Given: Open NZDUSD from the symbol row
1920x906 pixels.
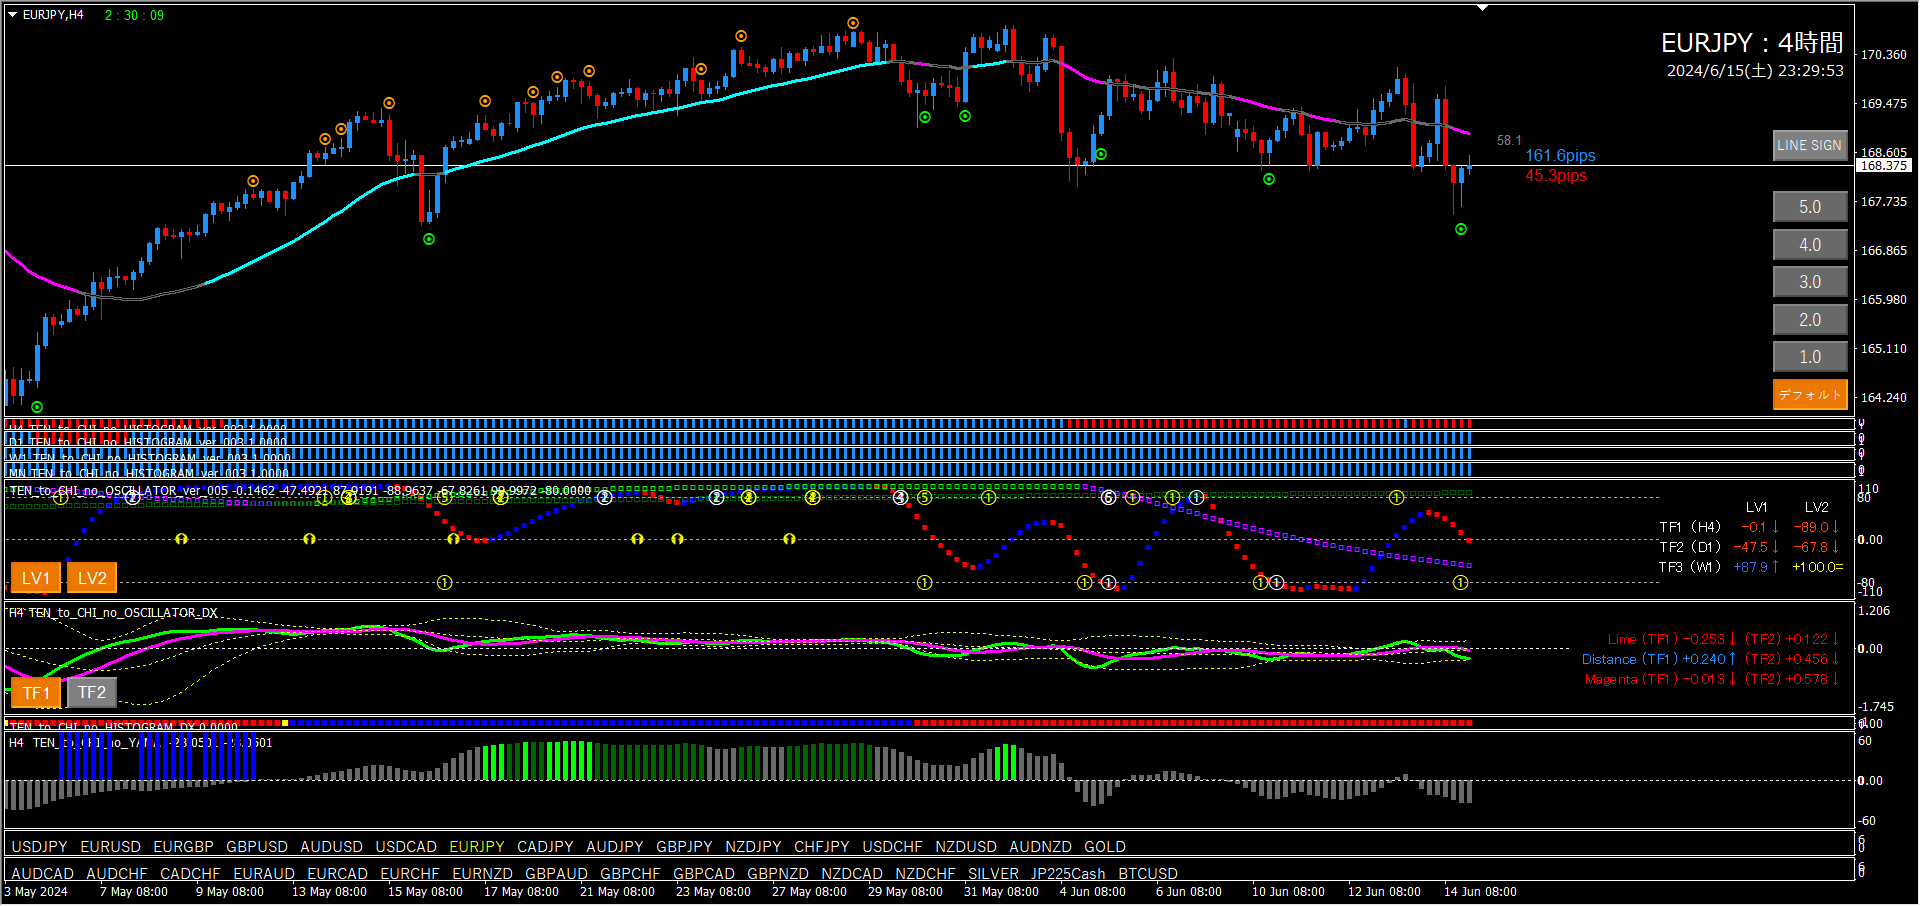Looking at the screenshot, I should click(966, 847).
